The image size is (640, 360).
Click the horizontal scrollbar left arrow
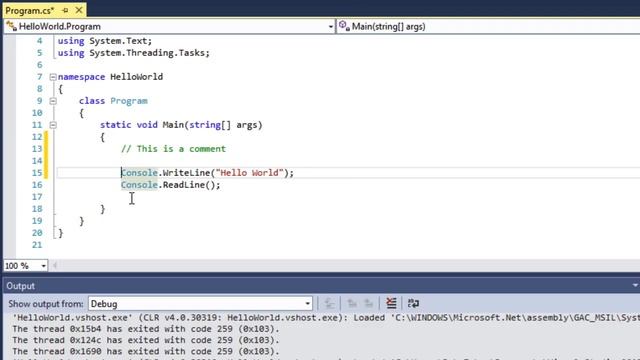point(55,266)
